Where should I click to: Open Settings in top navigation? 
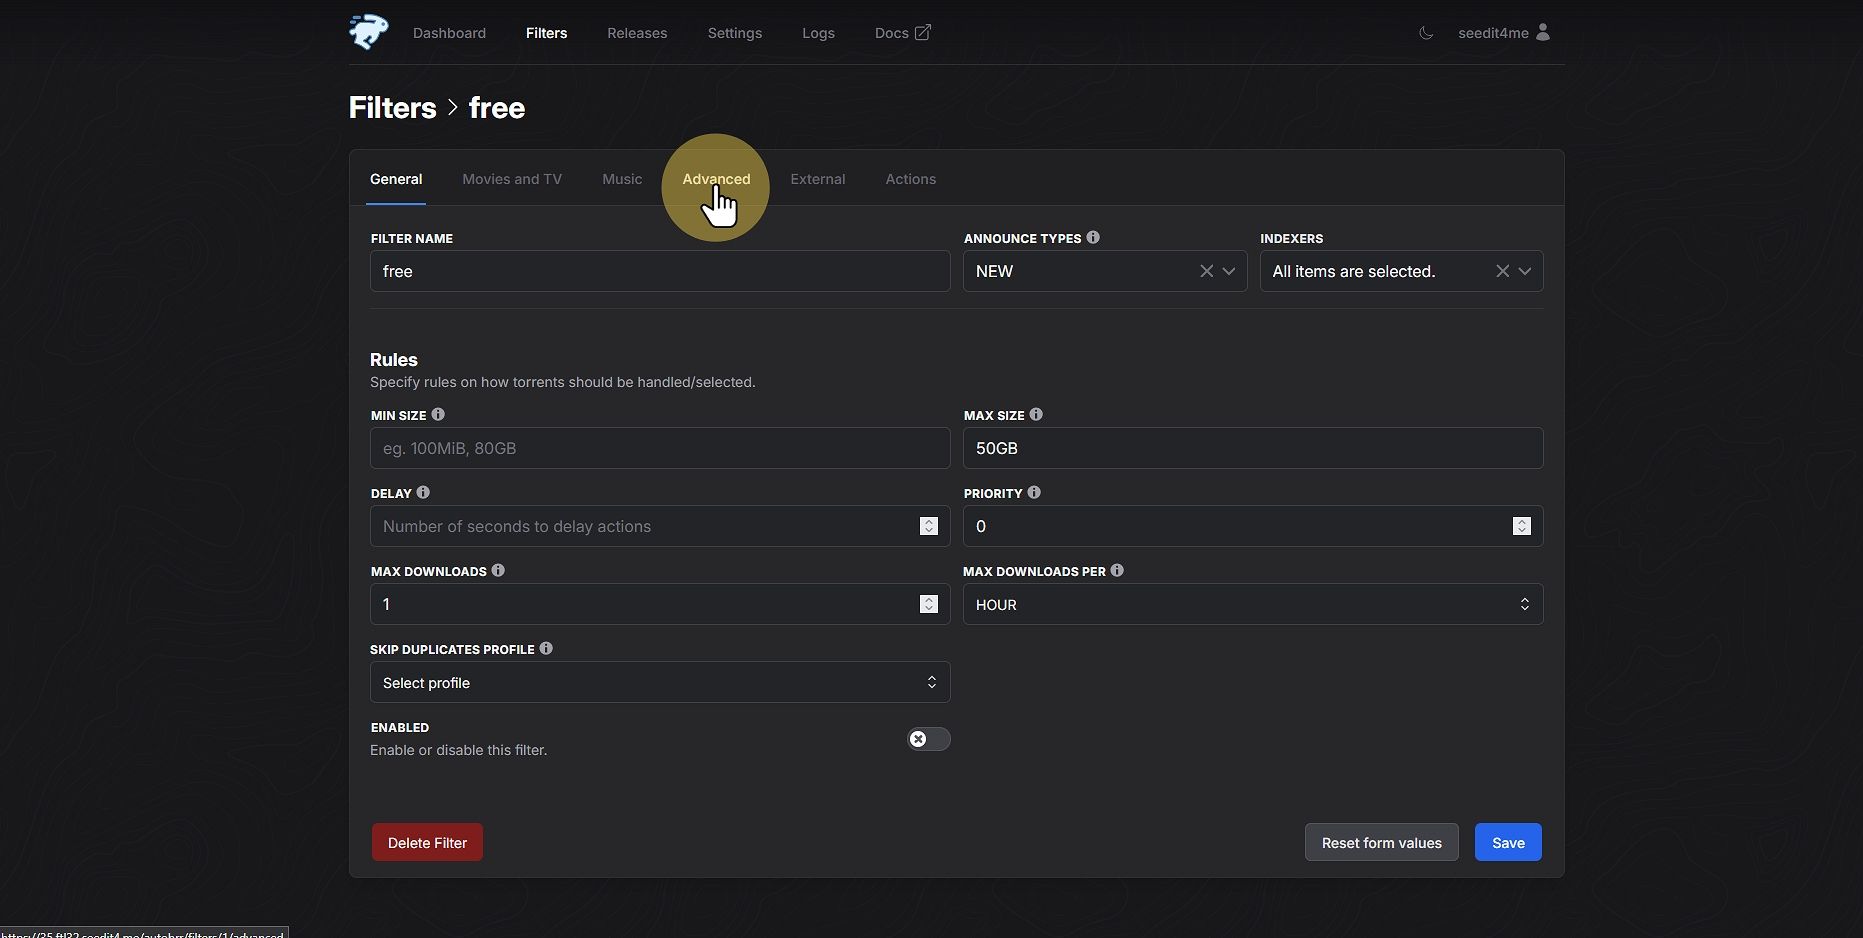coord(735,33)
